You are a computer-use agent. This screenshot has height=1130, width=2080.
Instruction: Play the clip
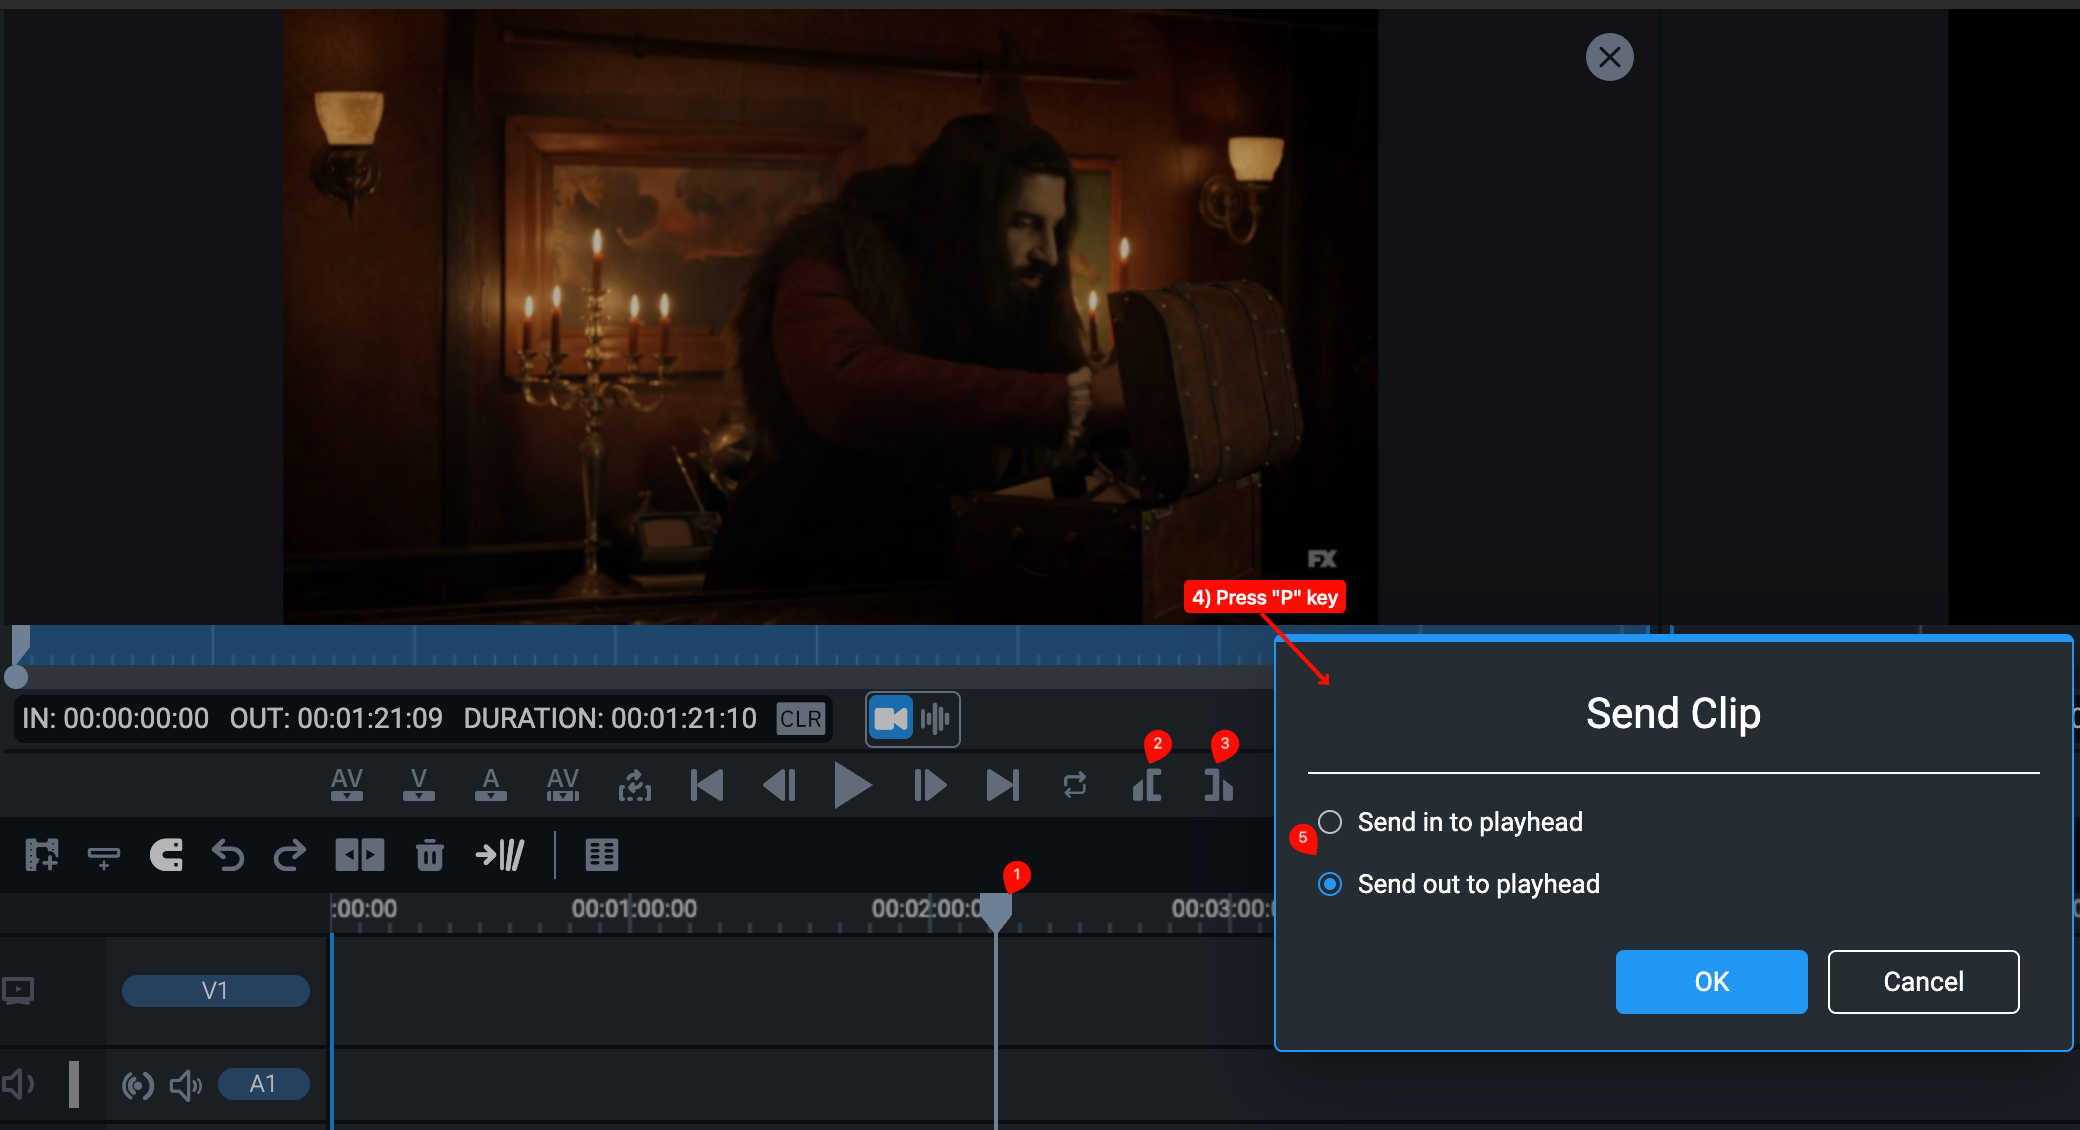[x=852, y=785]
